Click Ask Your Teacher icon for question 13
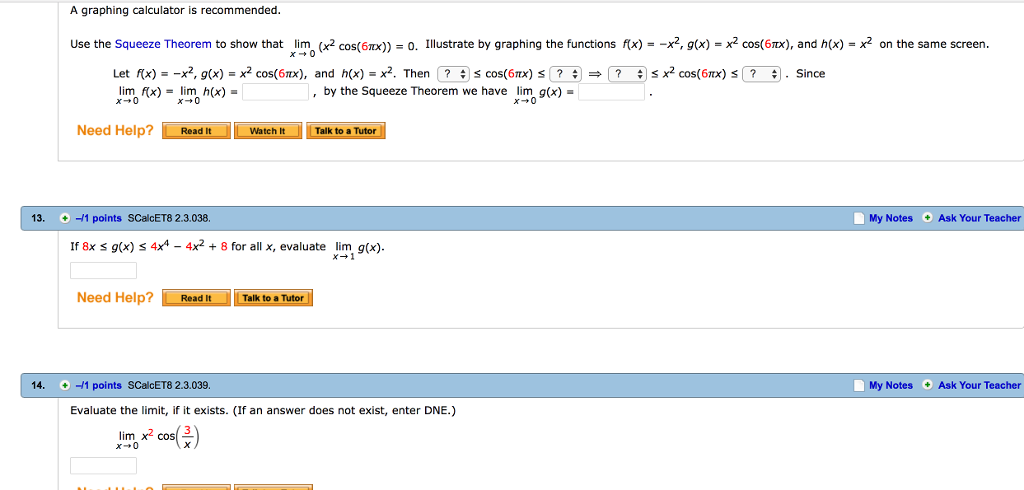This screenshot has height=490, width=1024. (x=927, y=218)
